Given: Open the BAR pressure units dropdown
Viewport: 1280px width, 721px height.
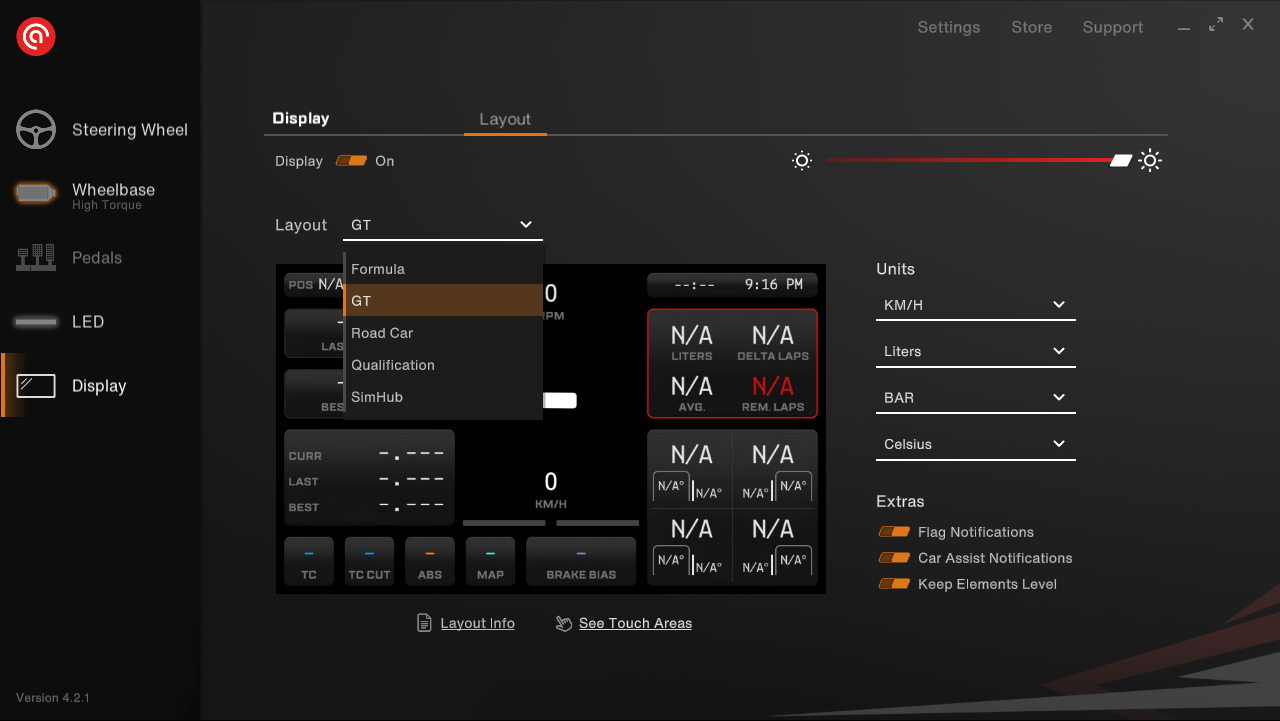Looking at the screenshot, I should (x=975, y=398).
